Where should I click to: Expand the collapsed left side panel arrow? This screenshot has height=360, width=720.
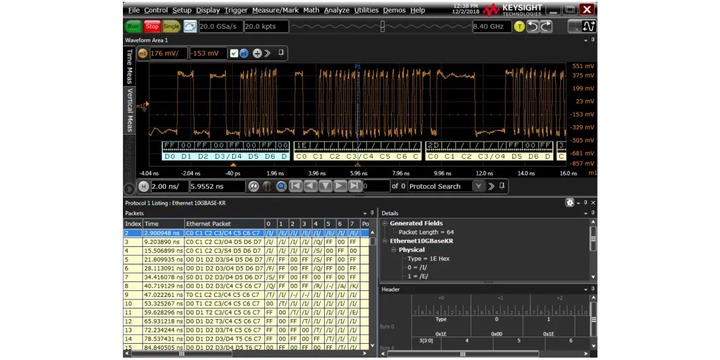129,188
